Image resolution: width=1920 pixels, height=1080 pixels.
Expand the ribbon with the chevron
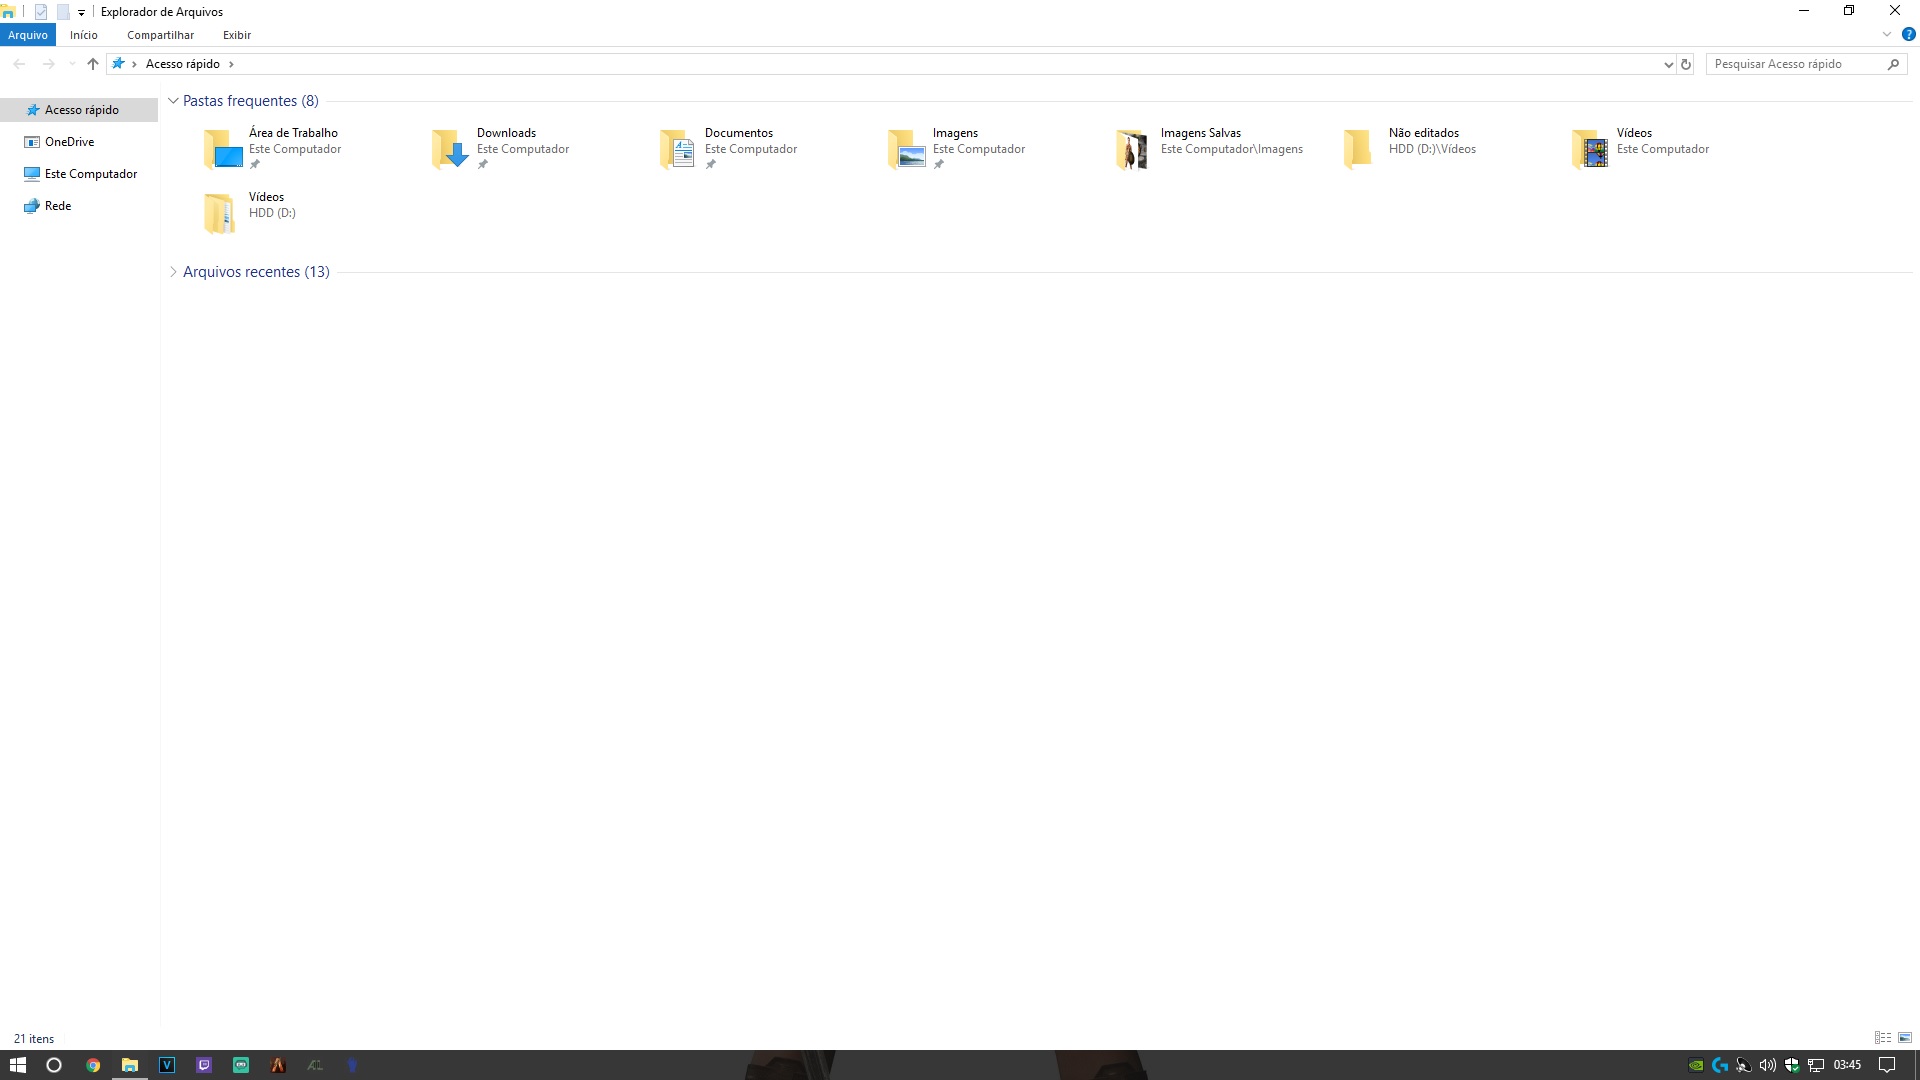(1886, 34)
